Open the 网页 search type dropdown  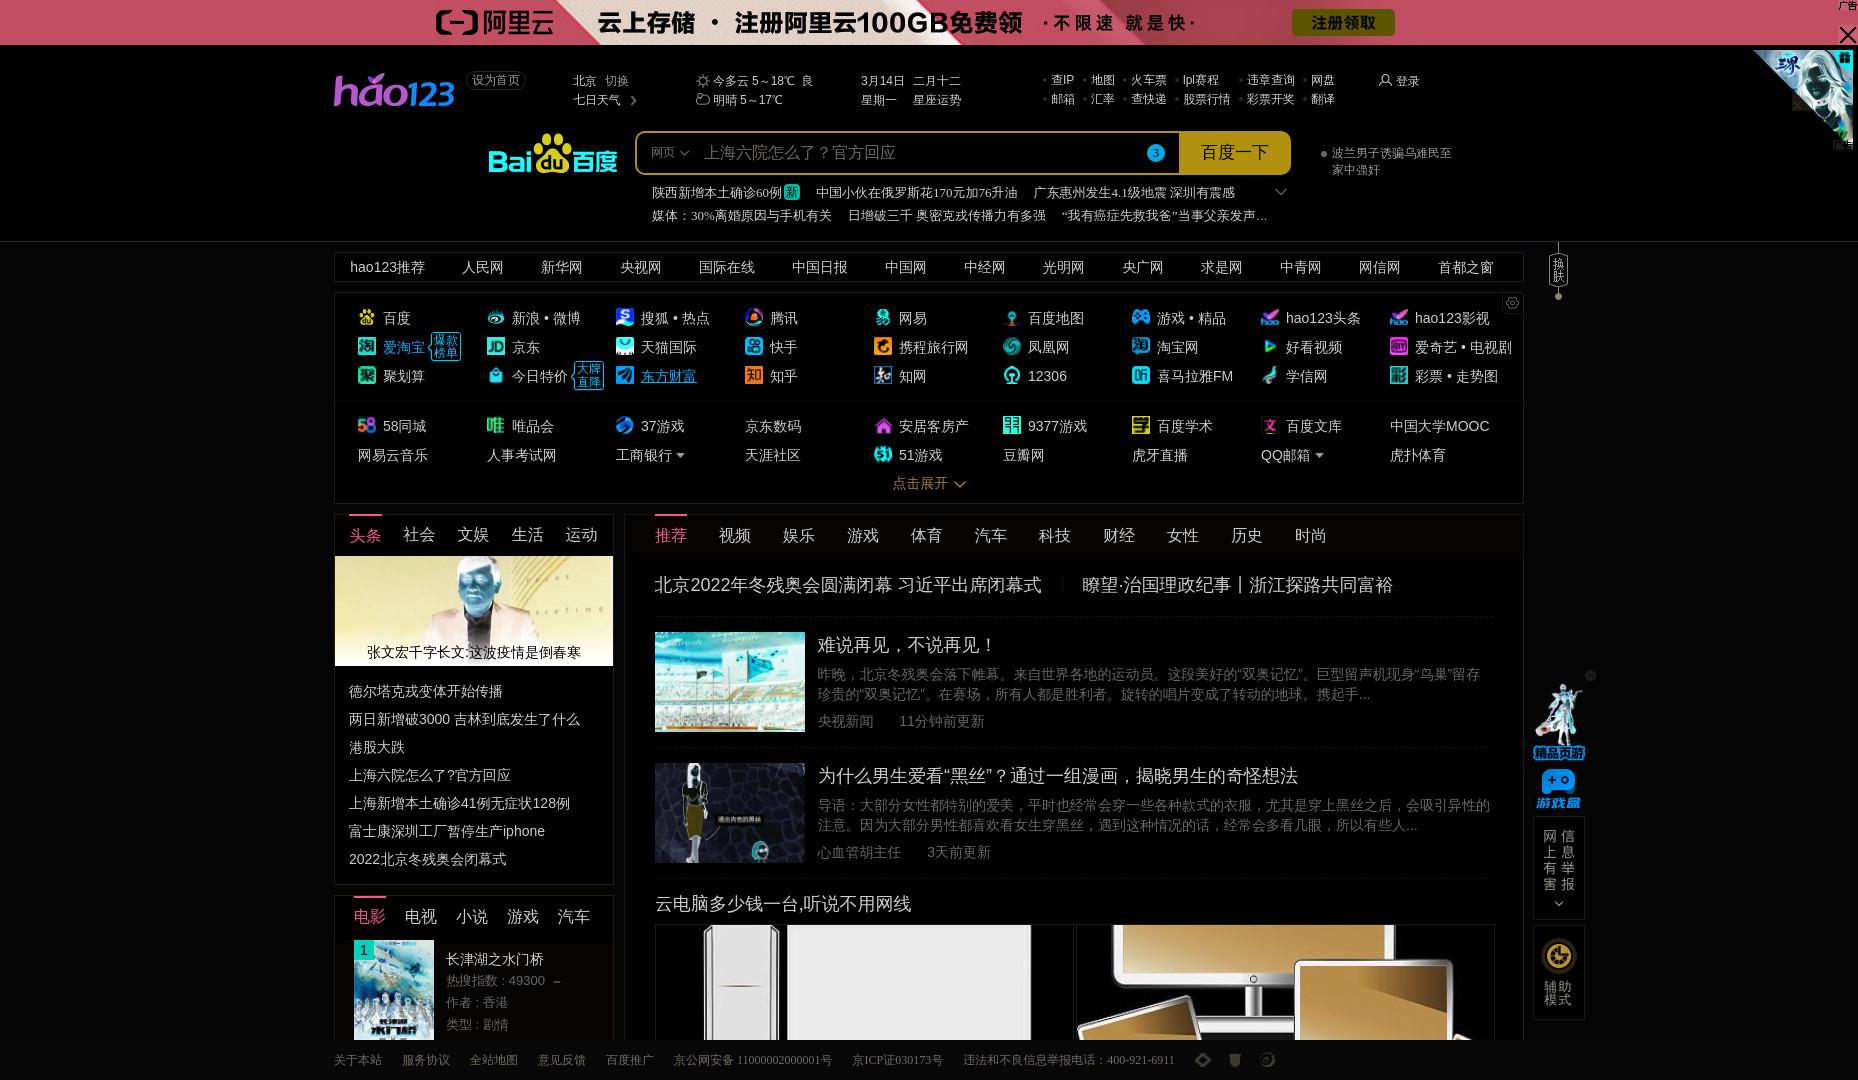[x=670, y=153]
